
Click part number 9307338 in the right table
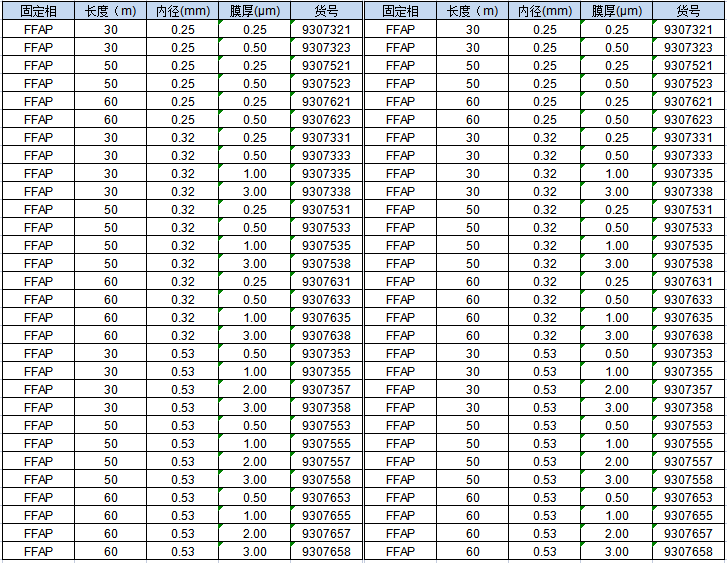point(689,192)
